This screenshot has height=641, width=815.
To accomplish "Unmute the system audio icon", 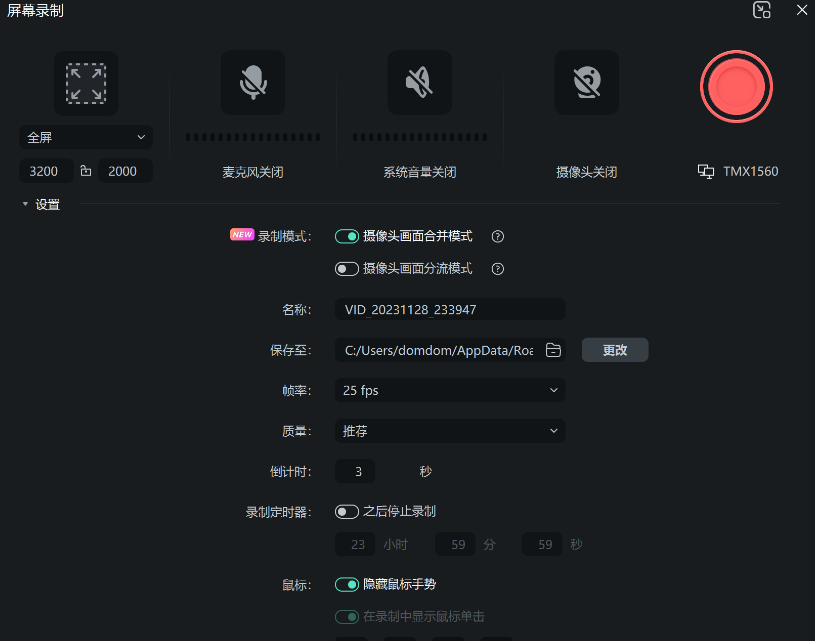I will click(420, 82).
